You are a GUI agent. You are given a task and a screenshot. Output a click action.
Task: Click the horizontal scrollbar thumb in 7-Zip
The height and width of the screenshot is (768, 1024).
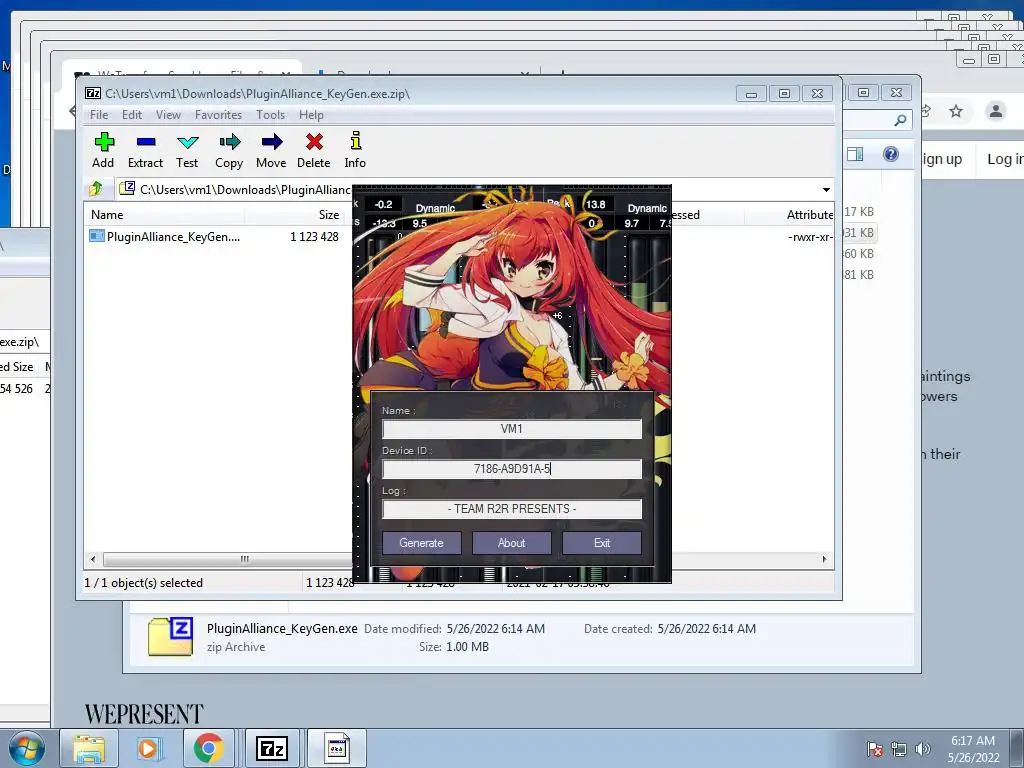point(228,559)
